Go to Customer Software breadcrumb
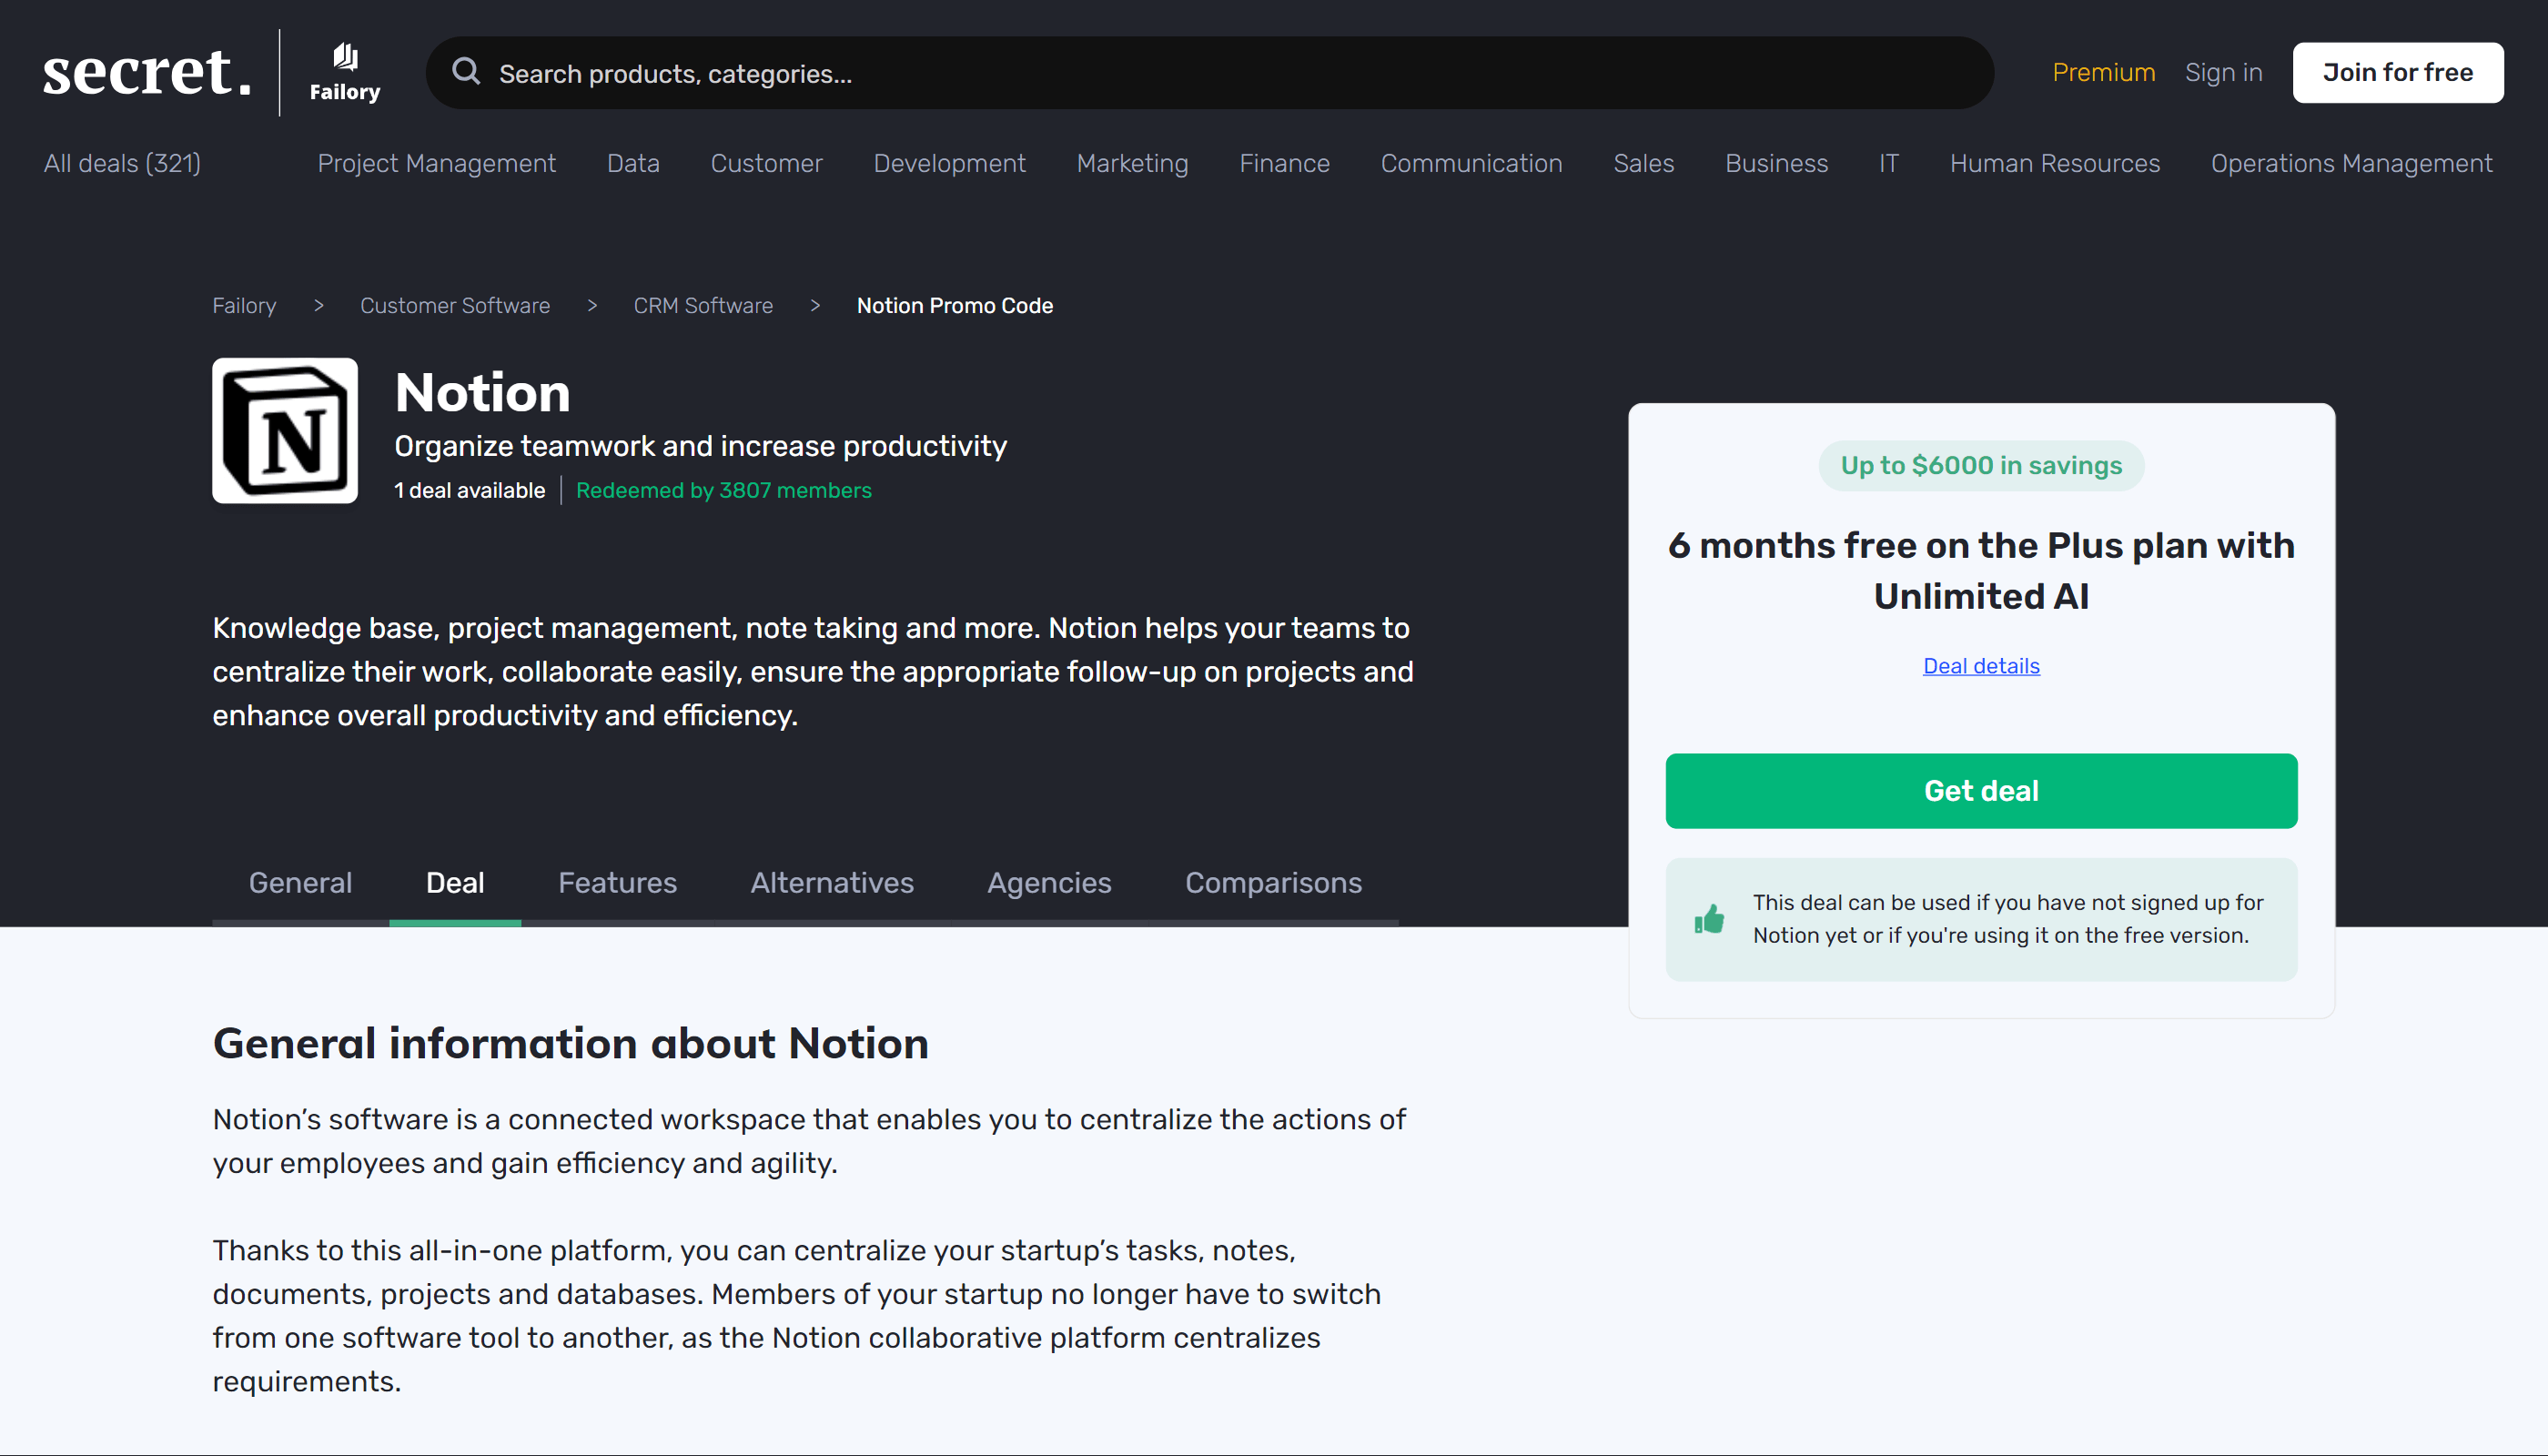 pyautogui.click(x=455, y=305)
